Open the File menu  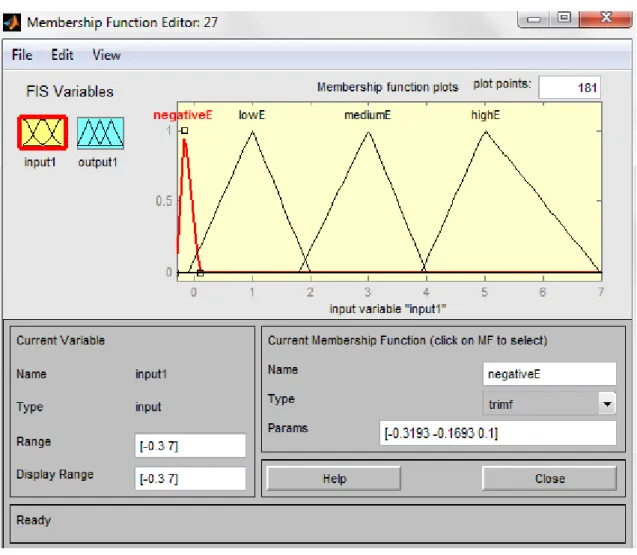point(22,55)
